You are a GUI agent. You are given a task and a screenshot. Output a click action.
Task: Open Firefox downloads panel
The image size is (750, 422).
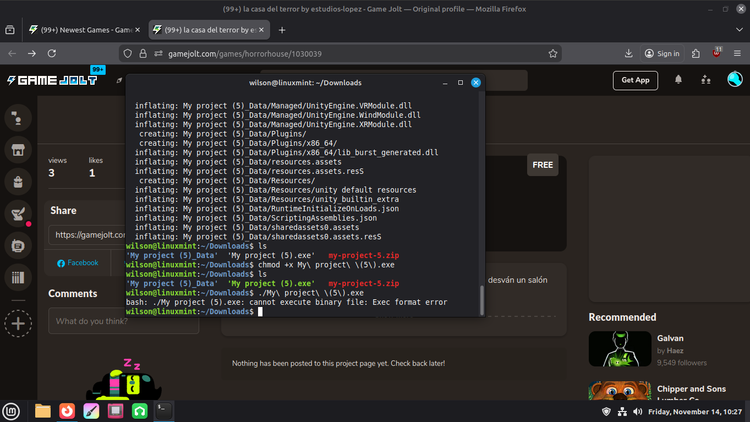click(629, 54)
